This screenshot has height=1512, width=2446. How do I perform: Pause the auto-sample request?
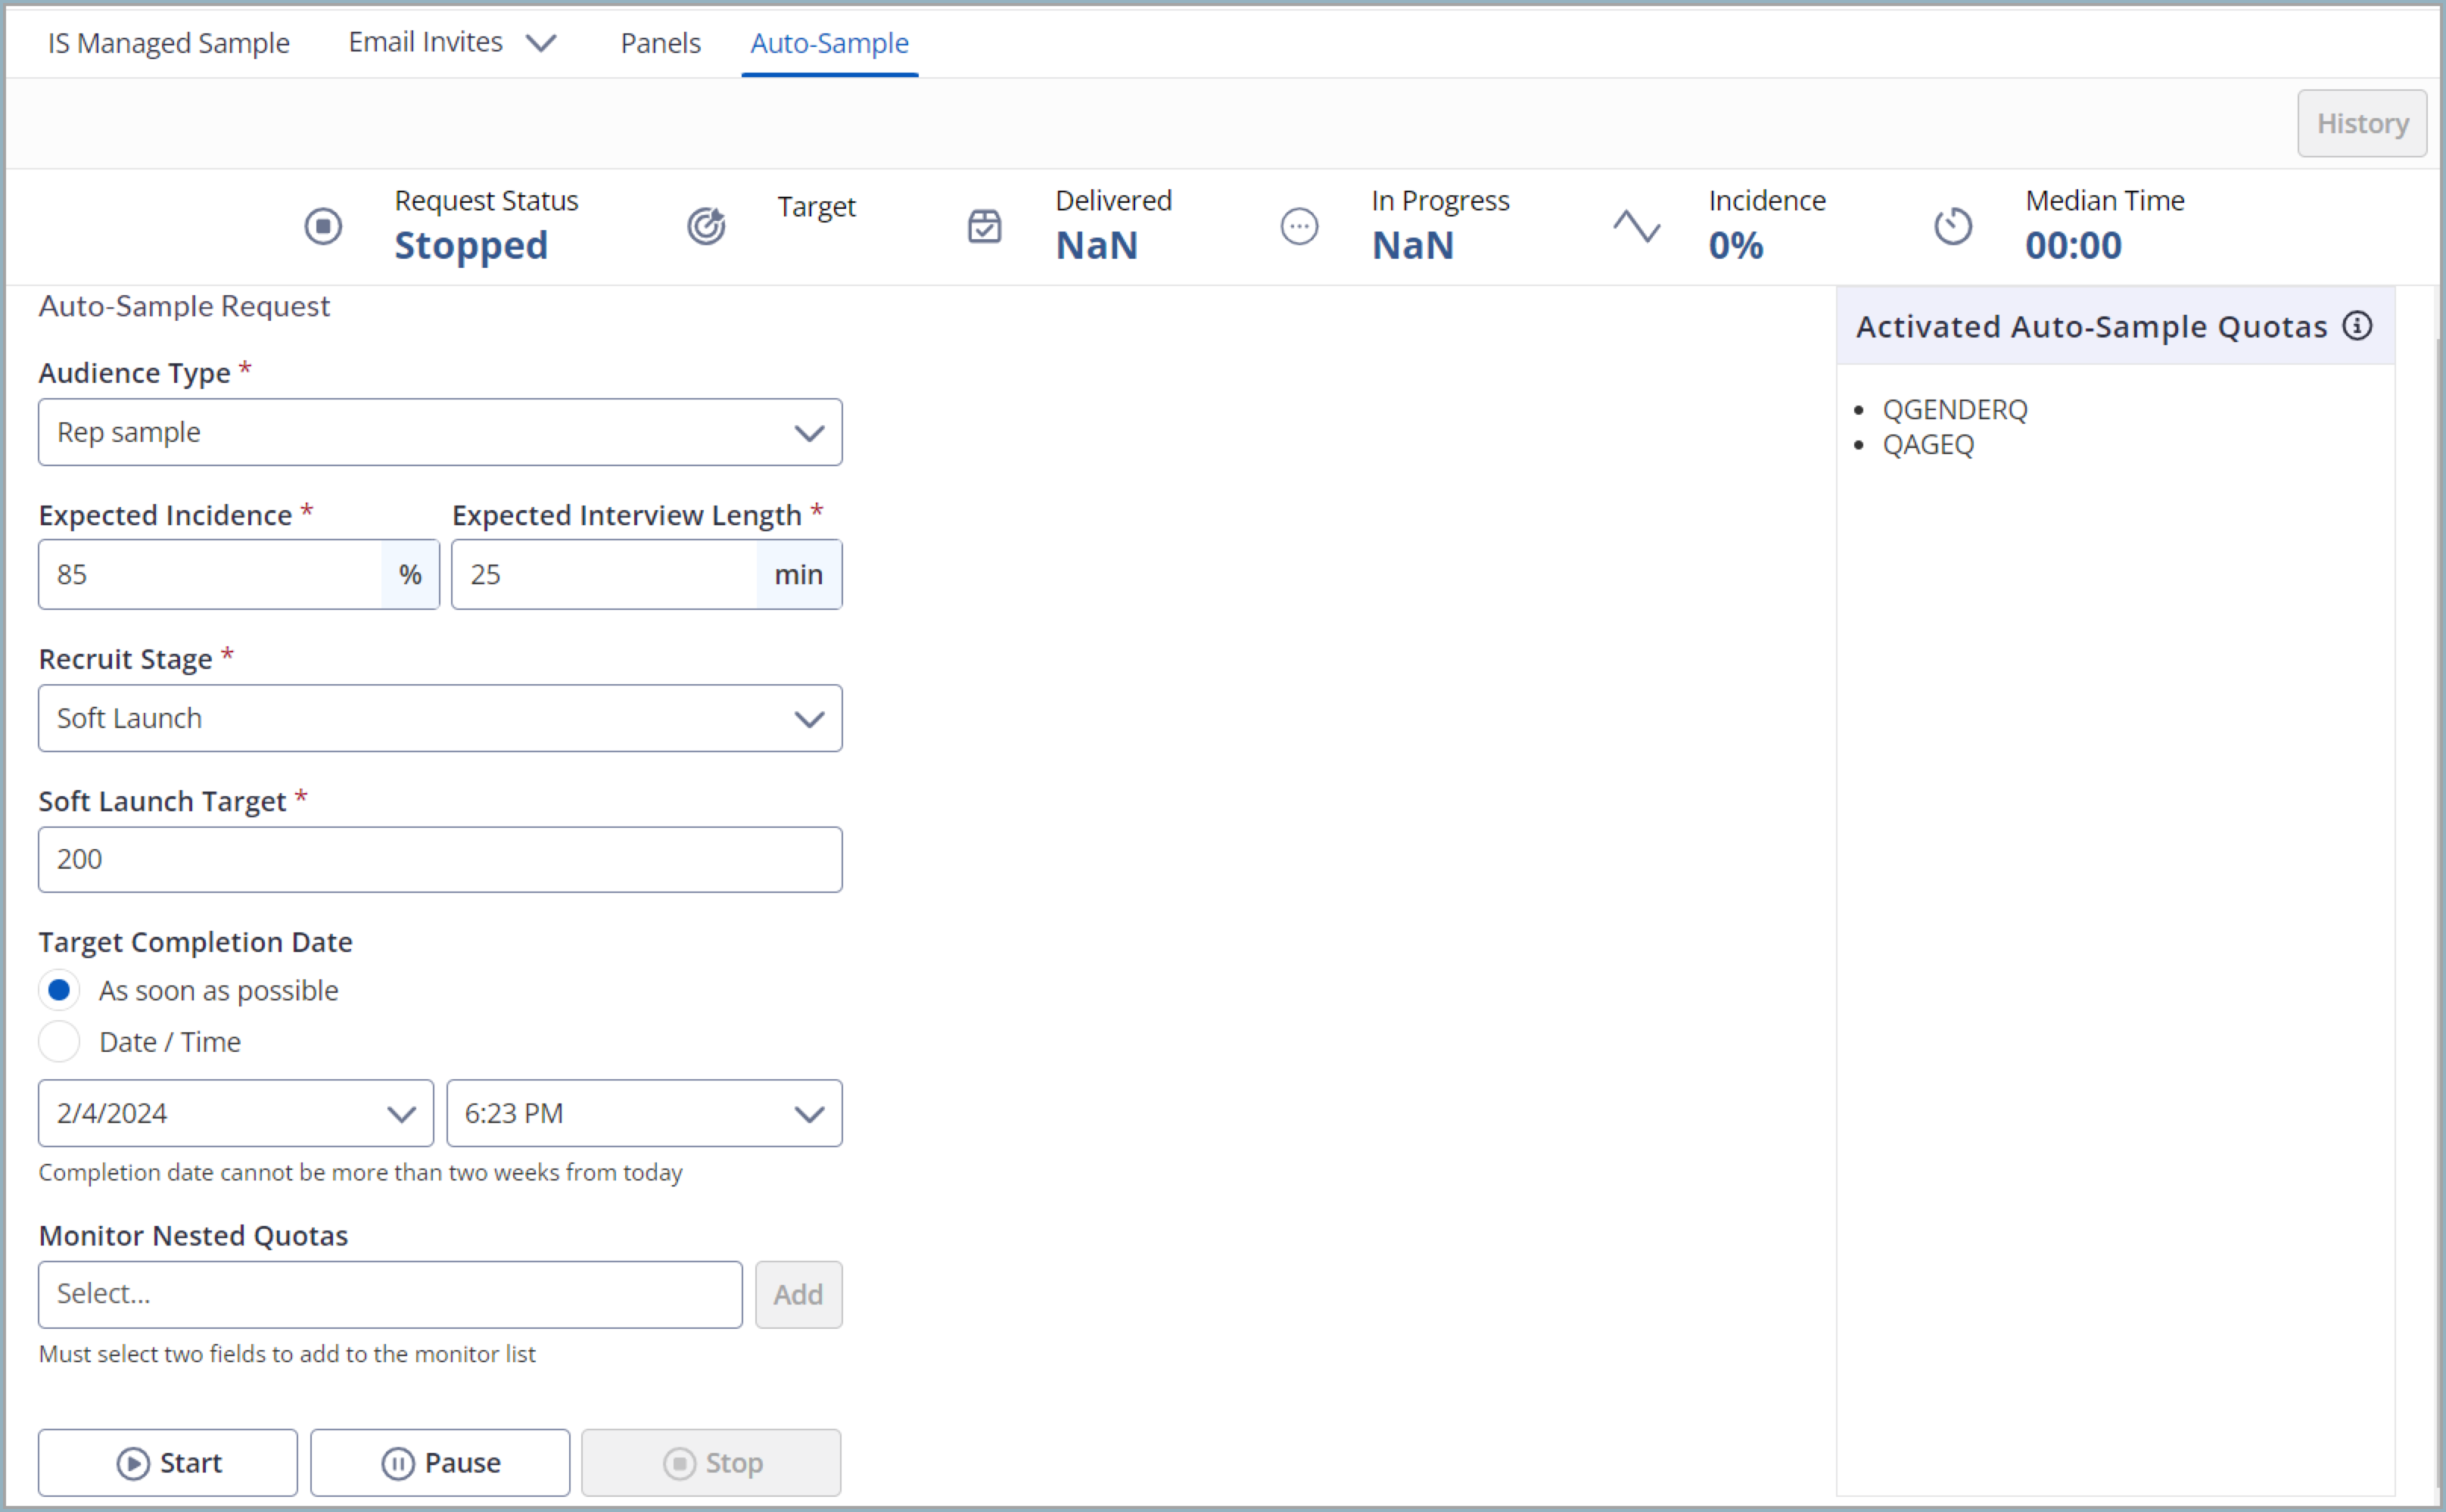tap(440, 1462)
